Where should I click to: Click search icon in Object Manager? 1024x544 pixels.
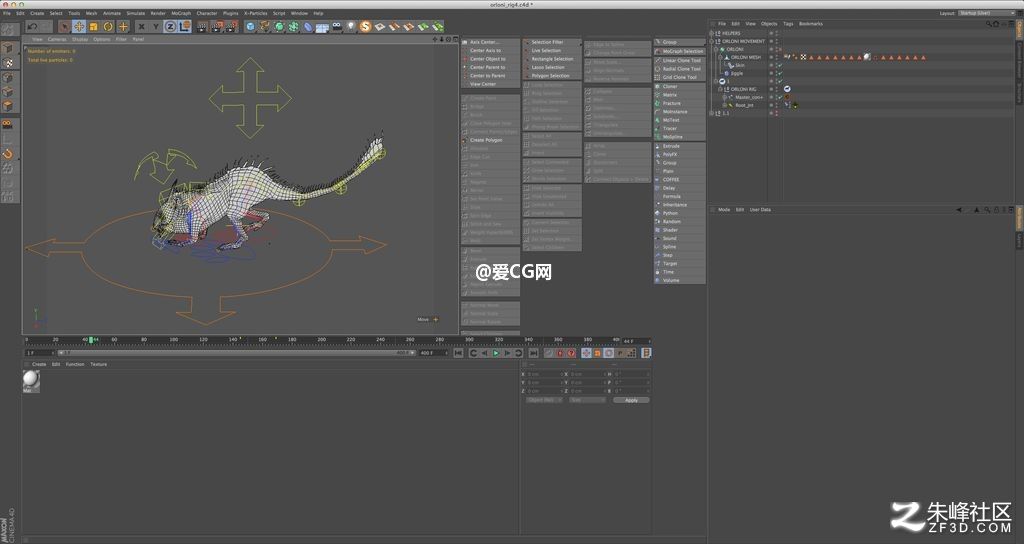[989, 24]
